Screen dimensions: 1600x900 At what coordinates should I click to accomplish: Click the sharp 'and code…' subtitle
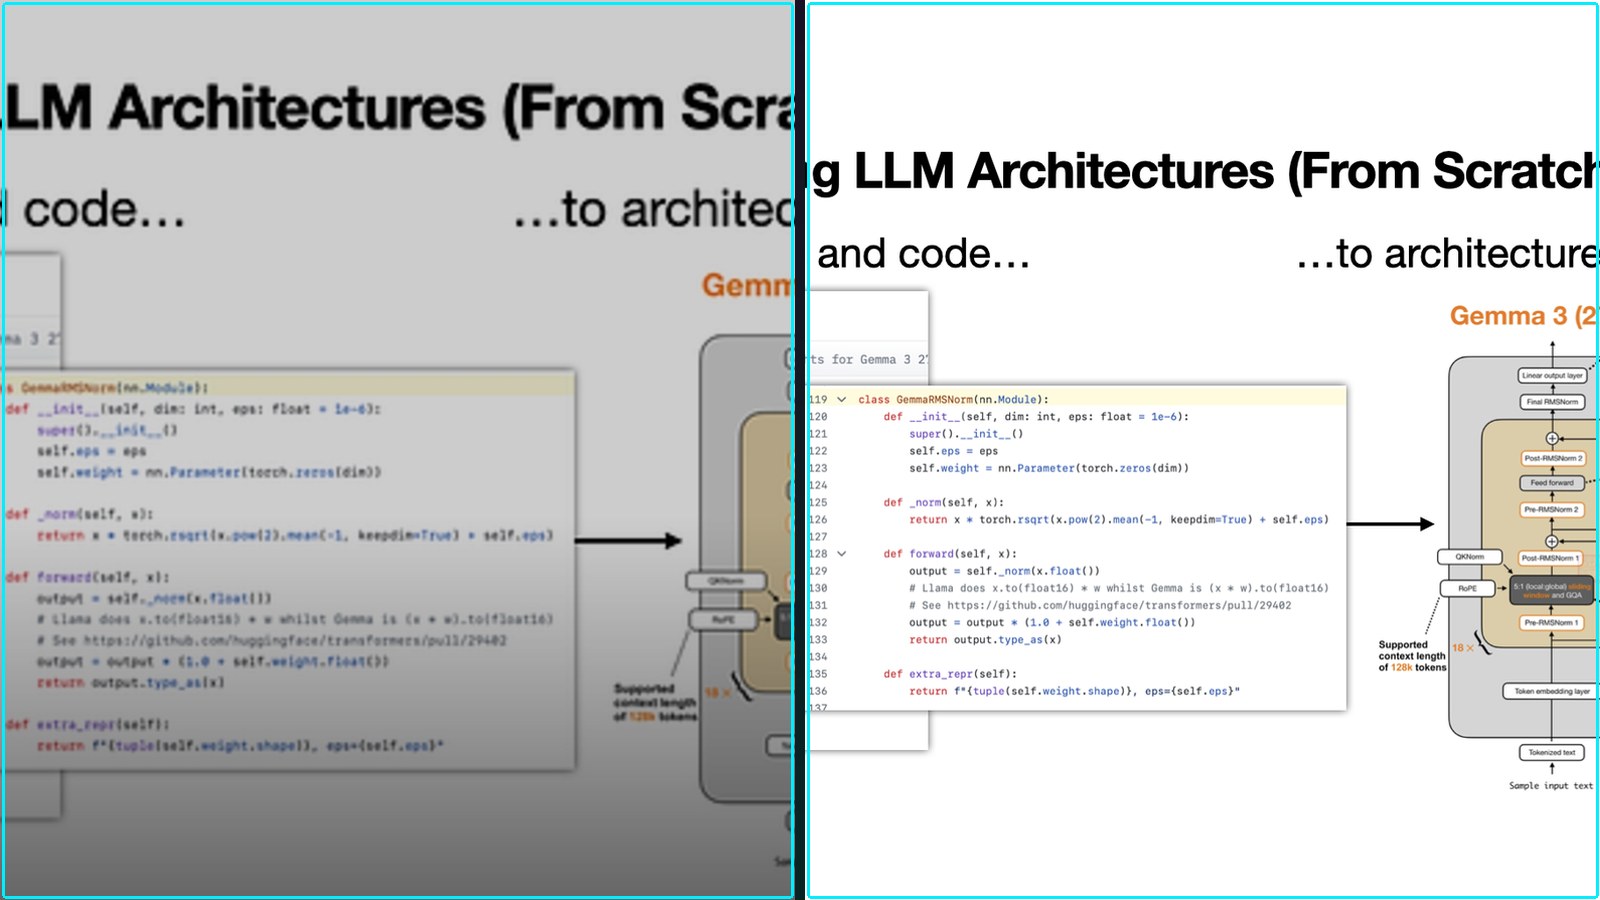[x=923, y=254]
